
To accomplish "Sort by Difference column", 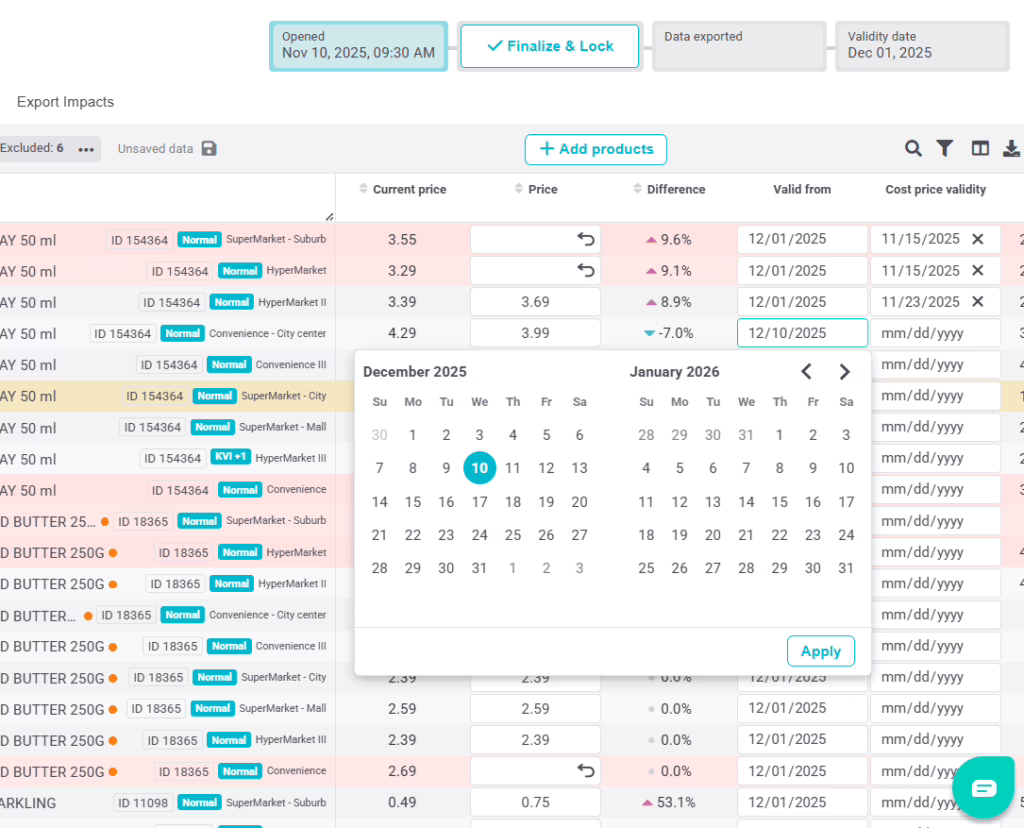I will click(638, 190).
